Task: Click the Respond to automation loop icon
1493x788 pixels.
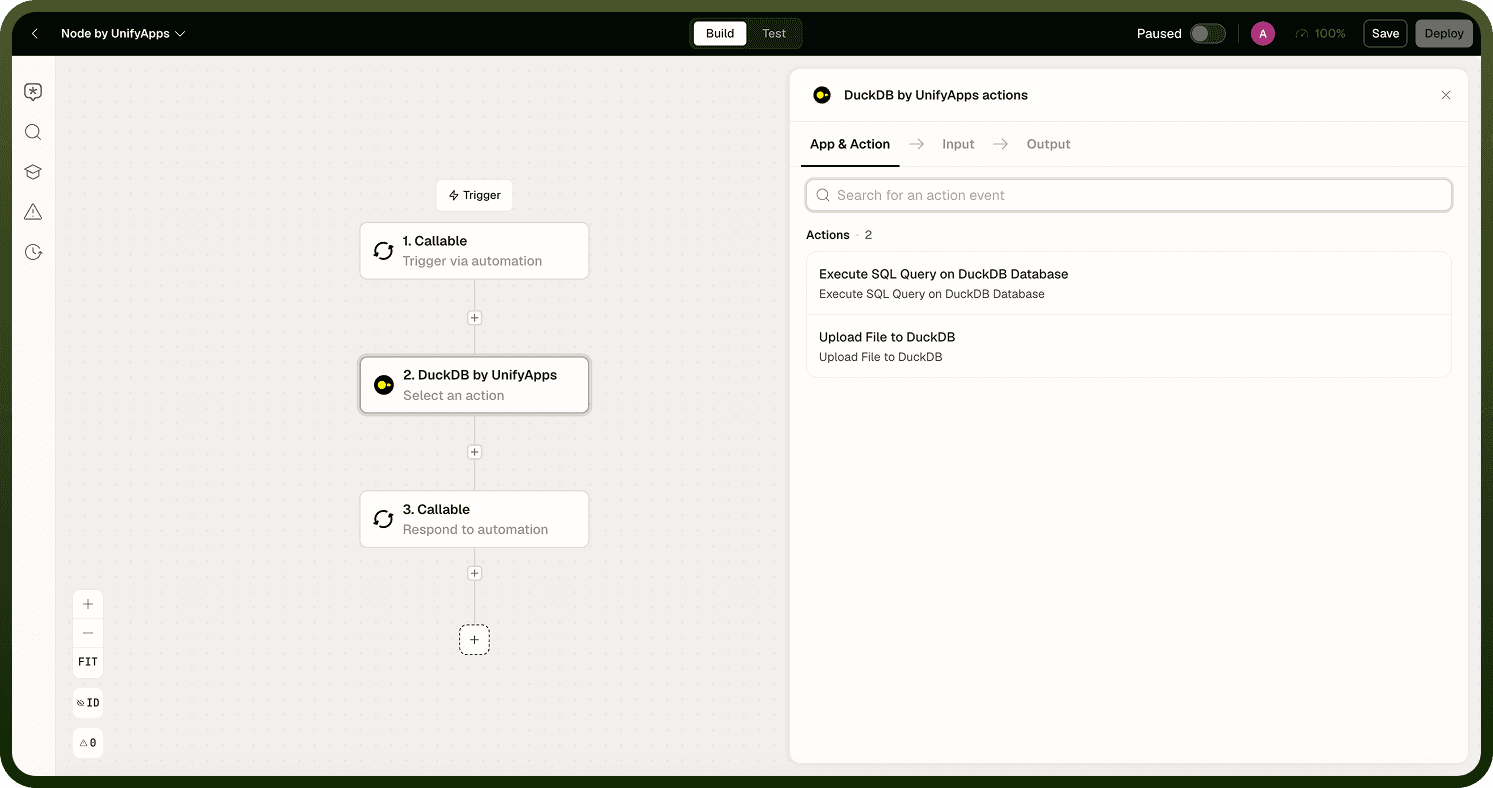Action: (x=383, y=519)
